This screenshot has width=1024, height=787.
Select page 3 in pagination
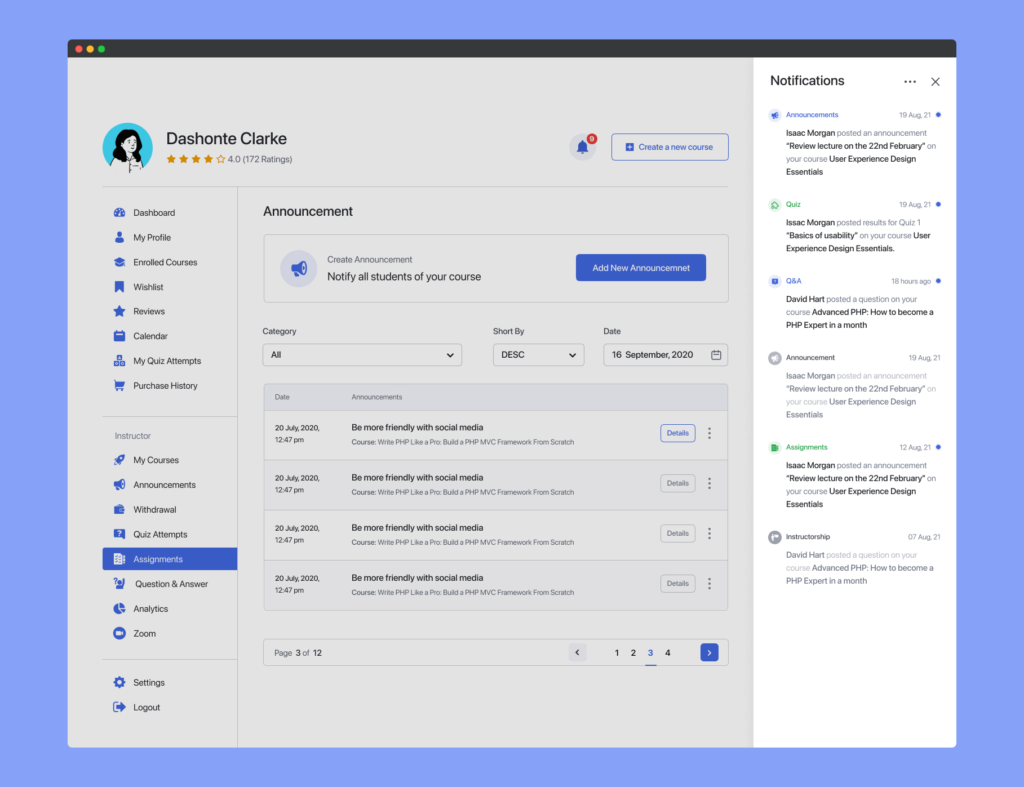[x=650, y=652]
